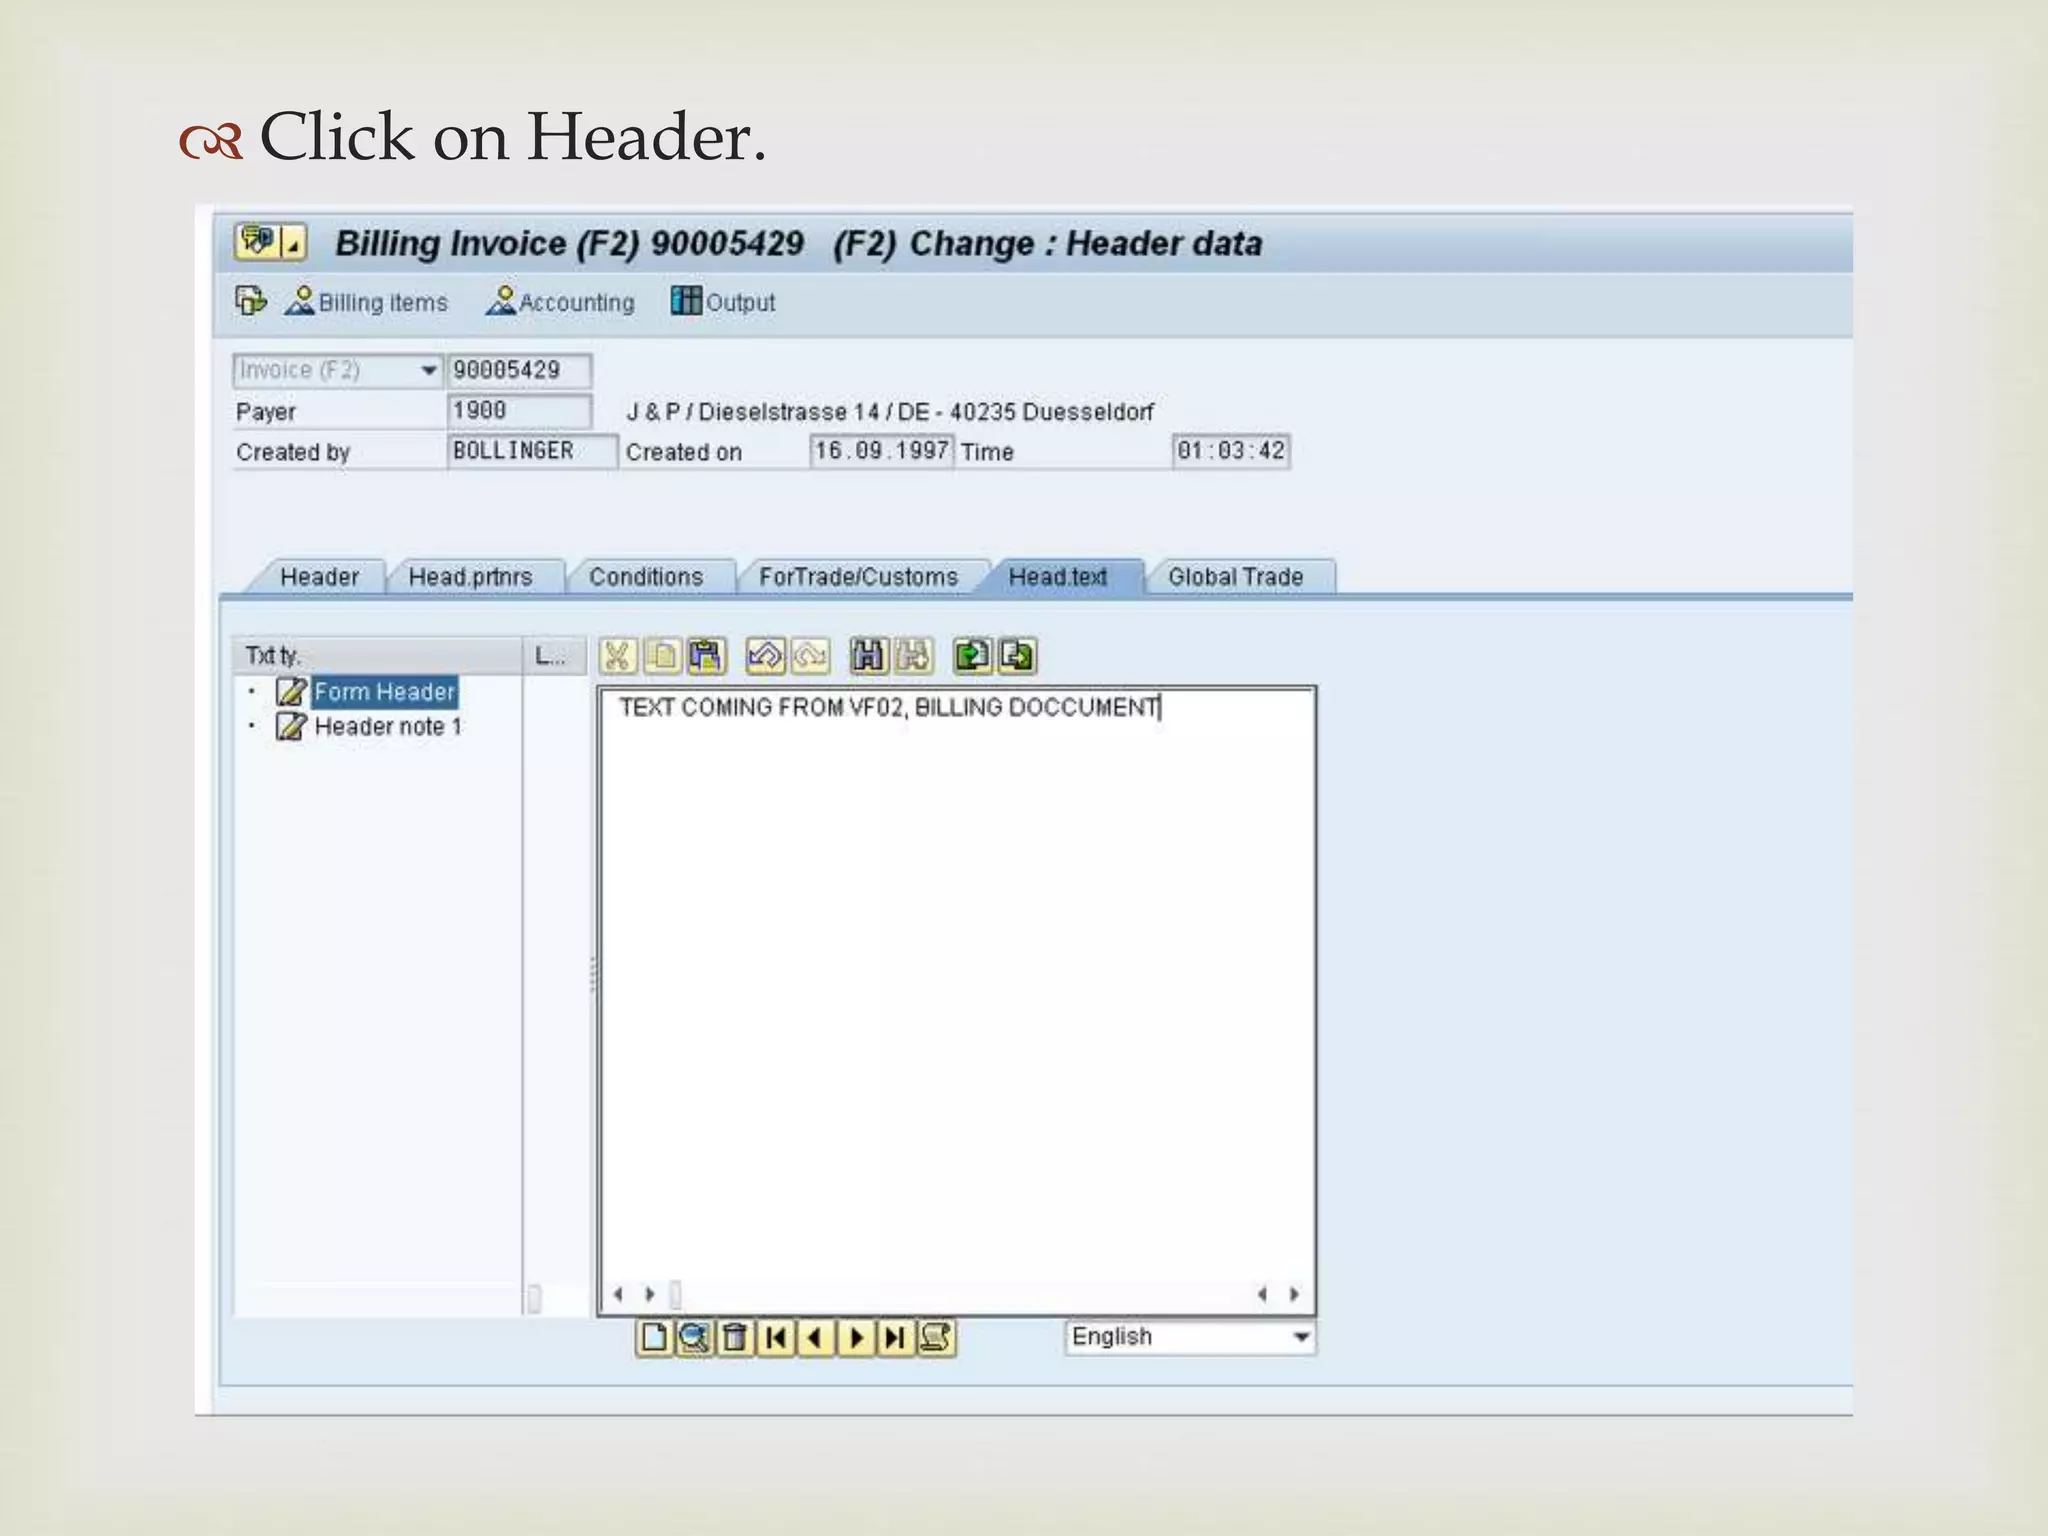Open the Invoice (F2) document type dropdown
This screenshot has width=2048, height=1536.
428,370
